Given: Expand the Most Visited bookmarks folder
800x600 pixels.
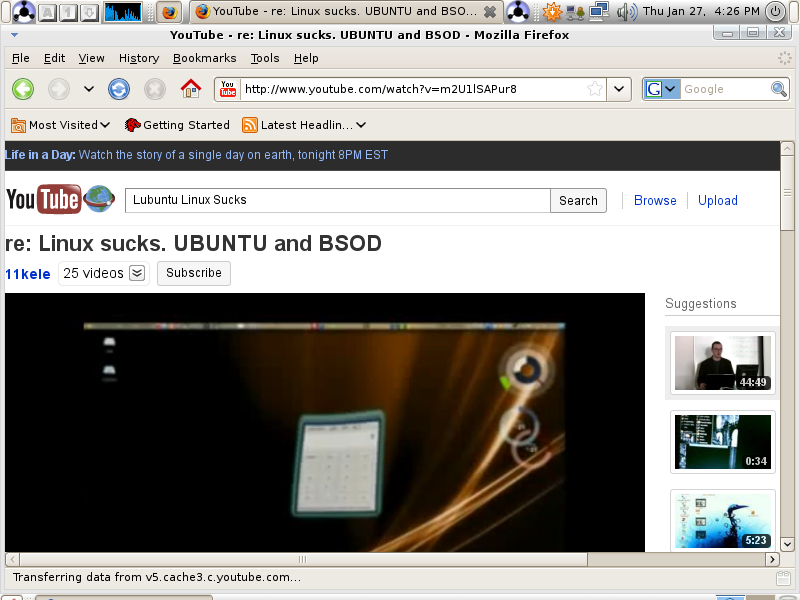Looking at the screenshot, I should (x=60, y=125).
